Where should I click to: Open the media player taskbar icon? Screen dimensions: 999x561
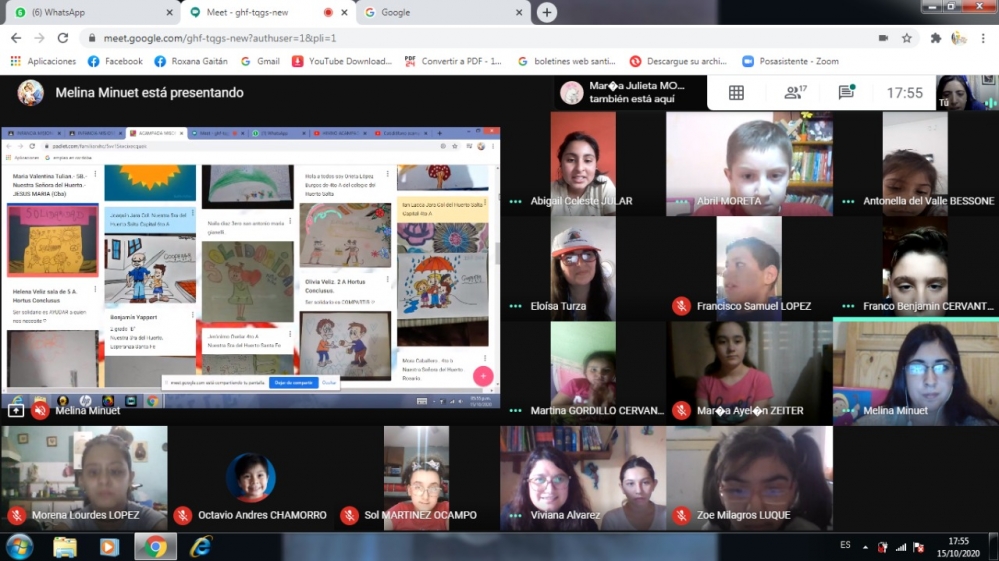pyautogui.click(x=109, y=547)
